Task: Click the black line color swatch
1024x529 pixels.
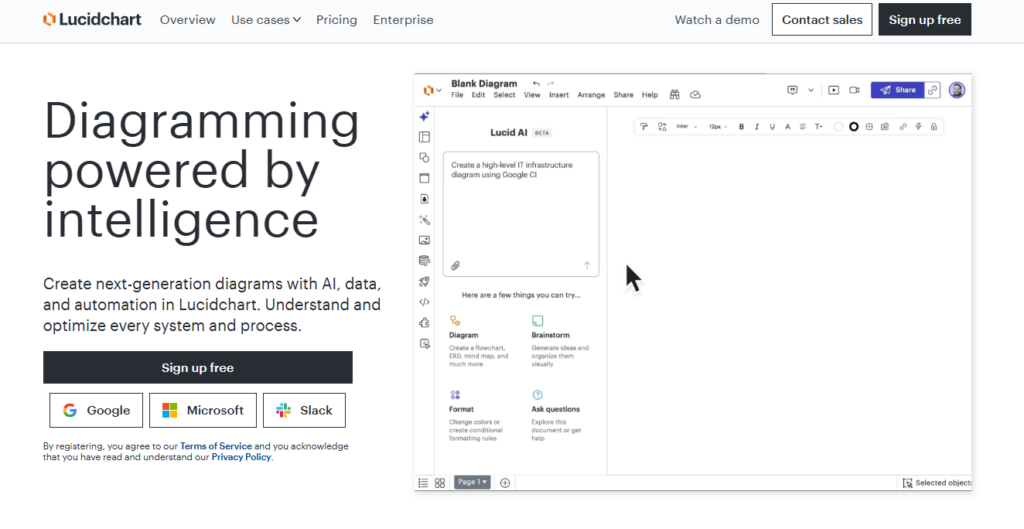Action: tap(854, 127)
